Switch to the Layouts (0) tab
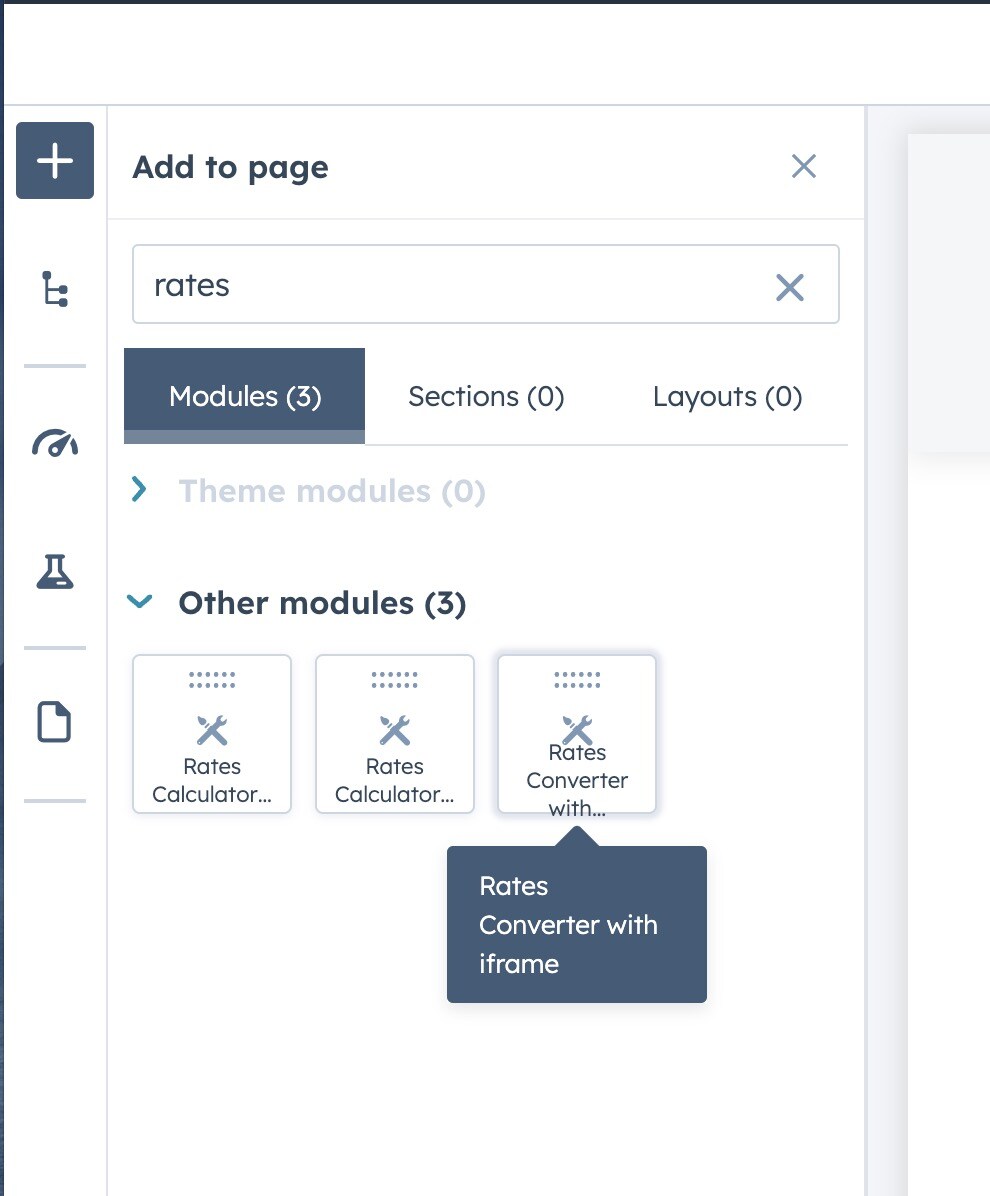Screen dimensions: 990x1196 [x=727, y=397]
